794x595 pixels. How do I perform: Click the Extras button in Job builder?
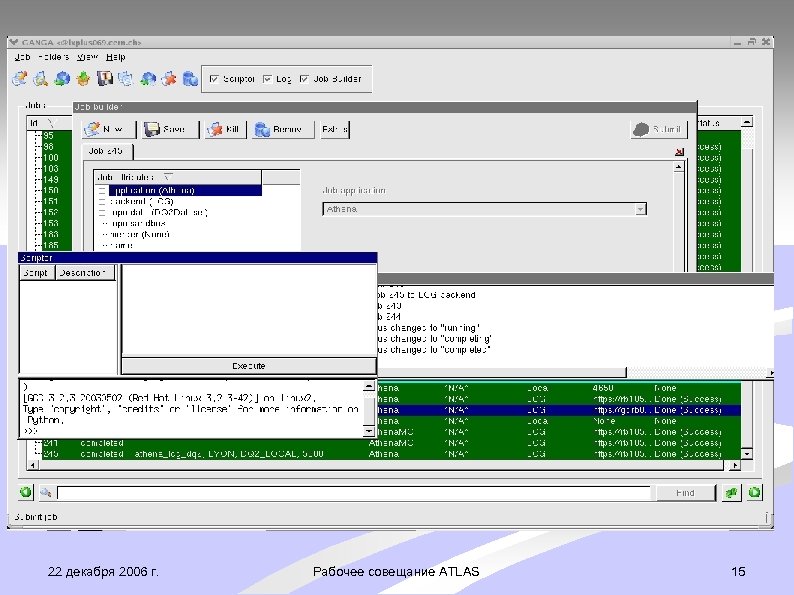[x=335, y=129]
